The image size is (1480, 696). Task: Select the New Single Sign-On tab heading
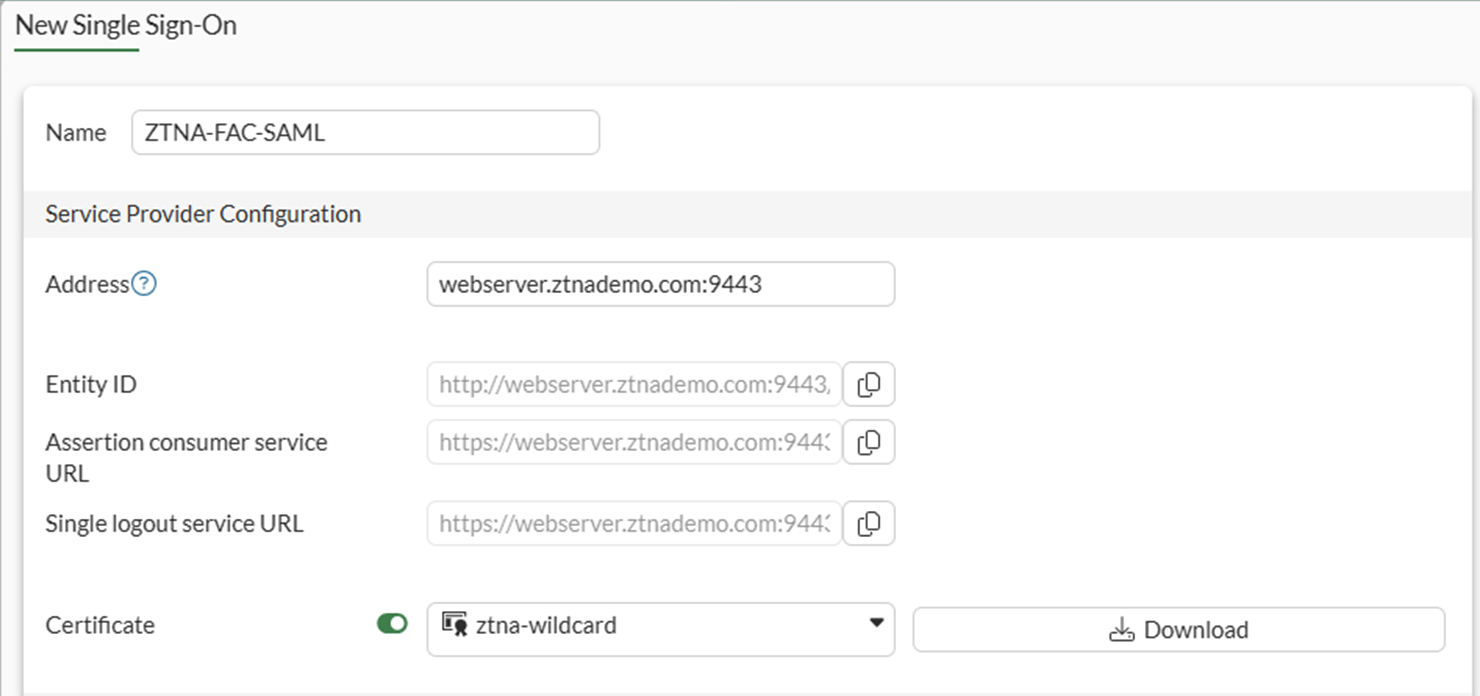126,26
